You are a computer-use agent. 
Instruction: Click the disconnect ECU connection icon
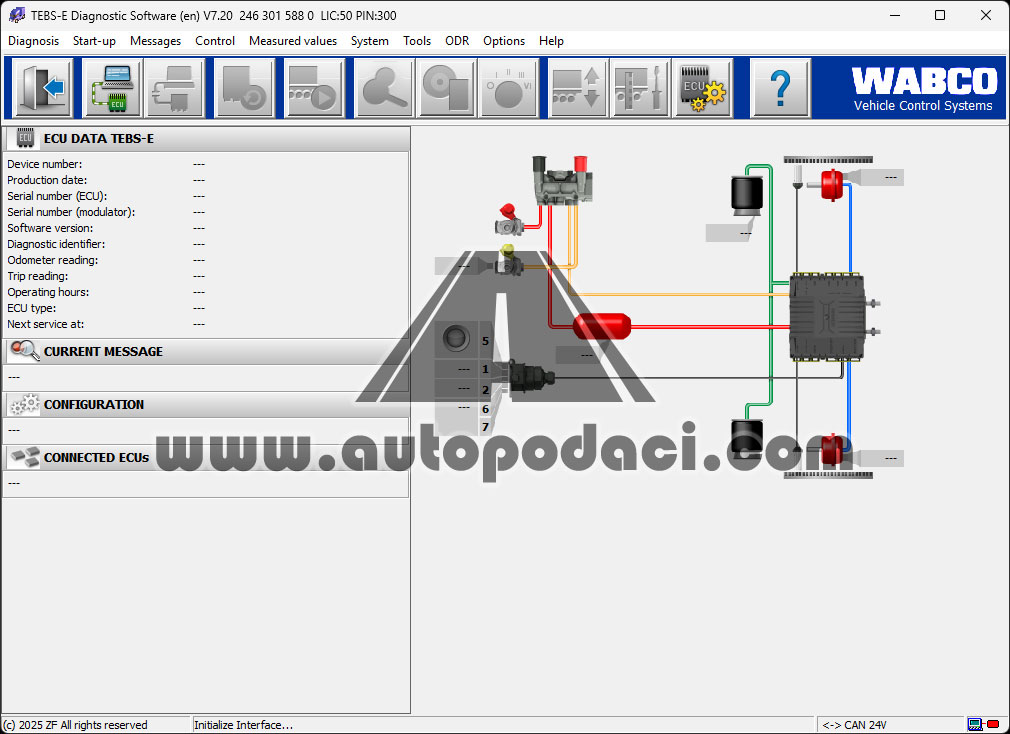(175, 88)
